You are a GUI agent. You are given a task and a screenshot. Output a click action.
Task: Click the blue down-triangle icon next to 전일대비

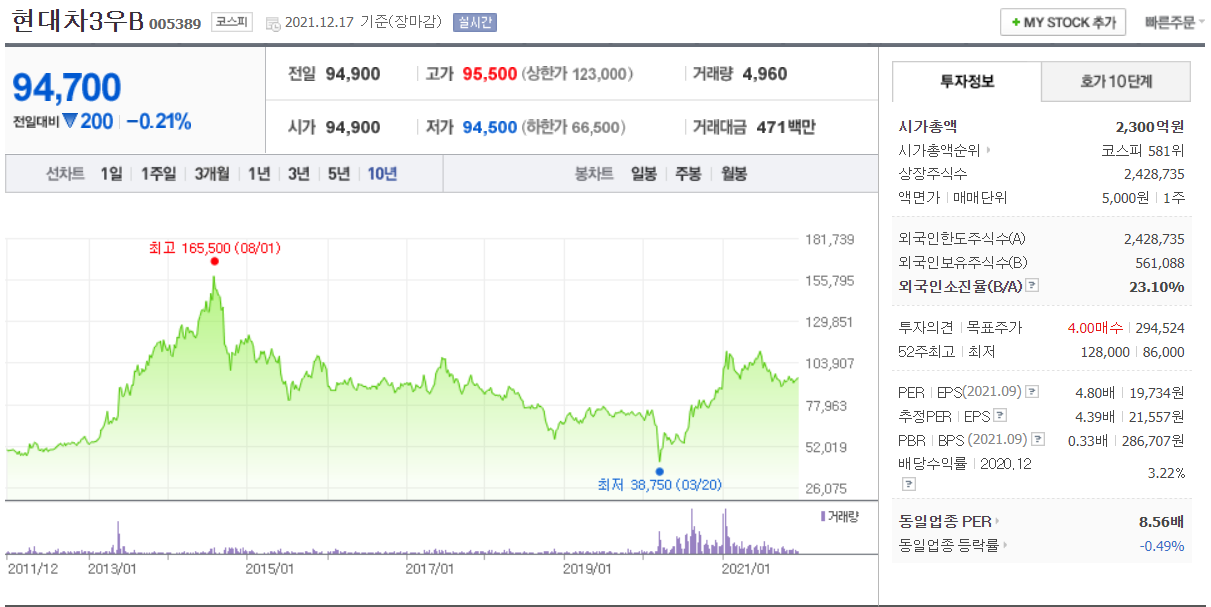(x=70, y=122)
